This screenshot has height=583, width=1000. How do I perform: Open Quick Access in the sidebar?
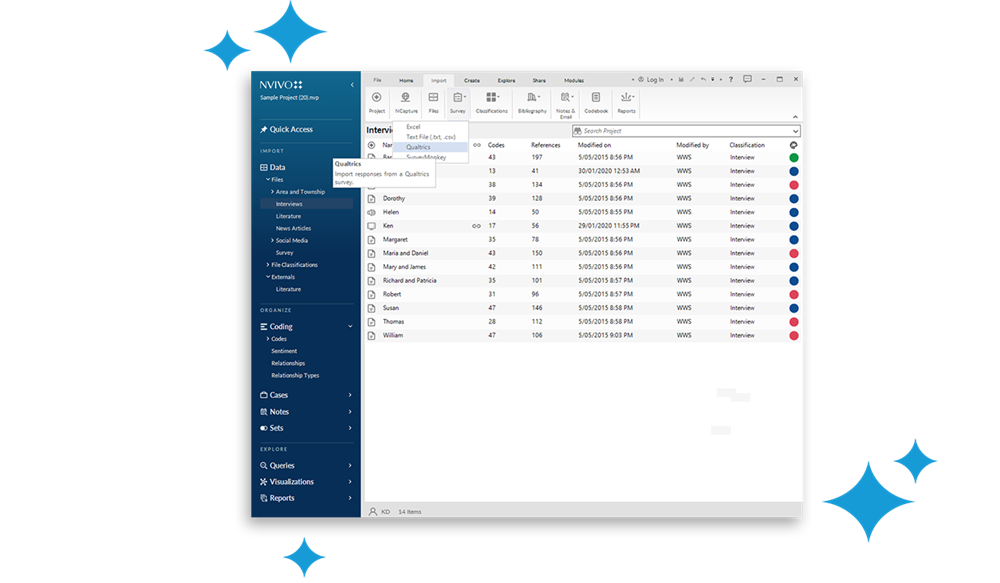(286, 129)
